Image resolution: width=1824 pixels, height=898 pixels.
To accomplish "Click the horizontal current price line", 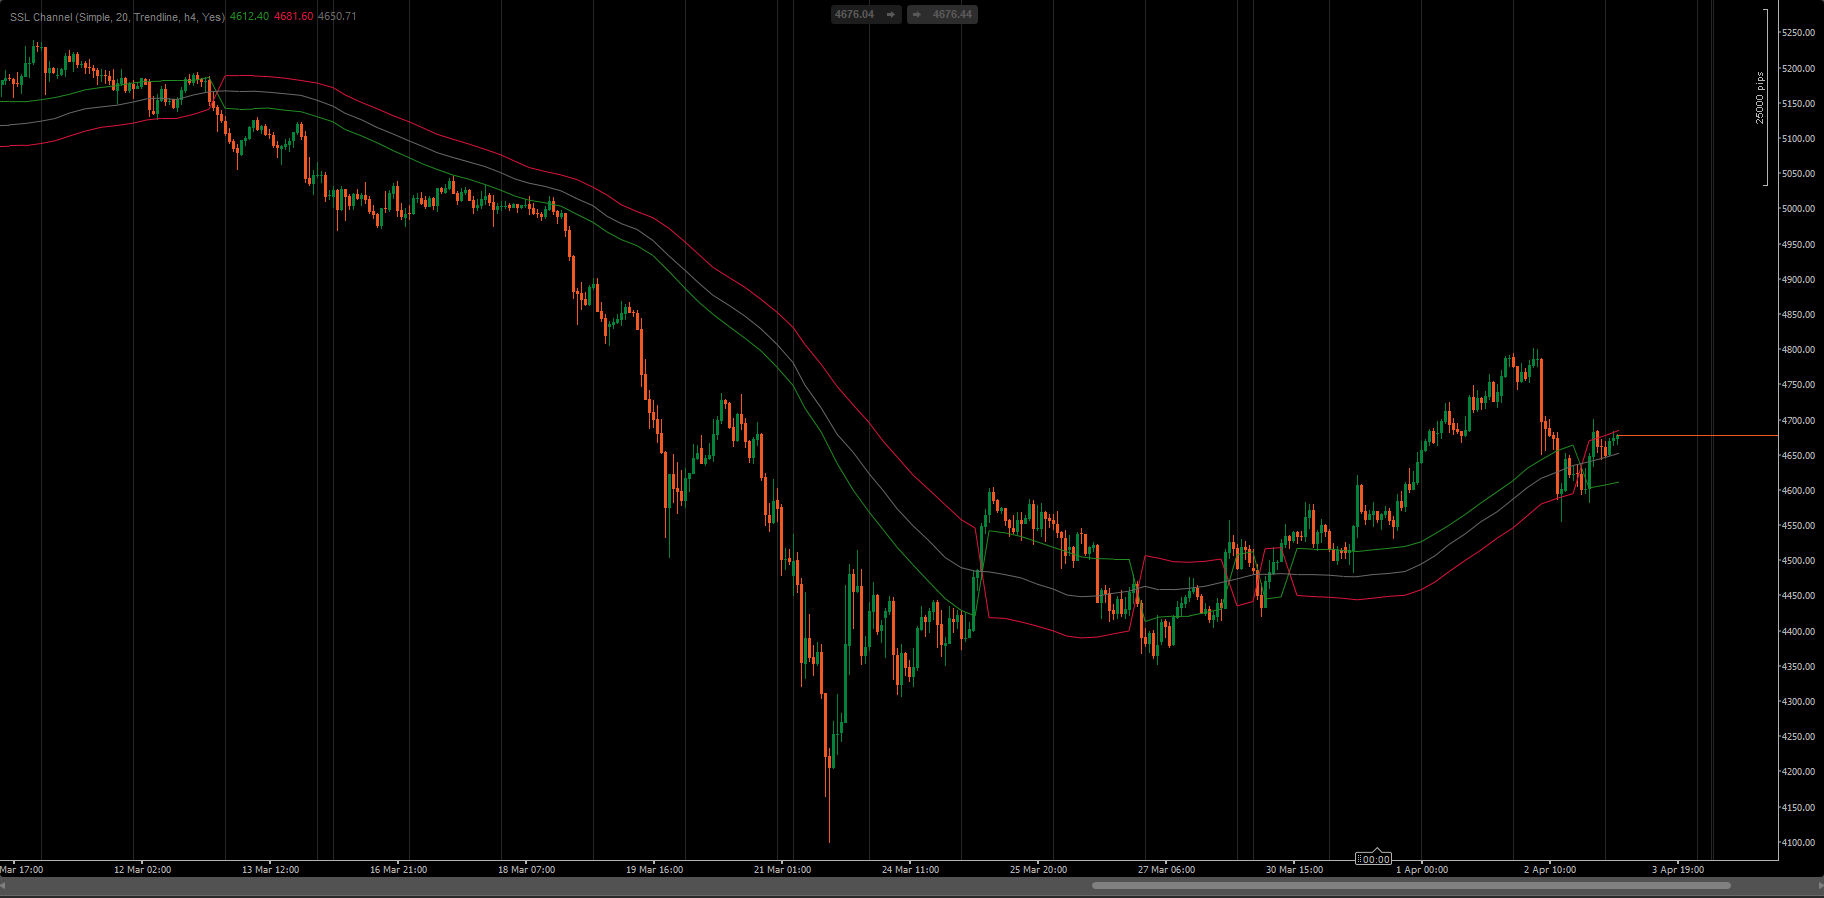I will pos(1700,436).
